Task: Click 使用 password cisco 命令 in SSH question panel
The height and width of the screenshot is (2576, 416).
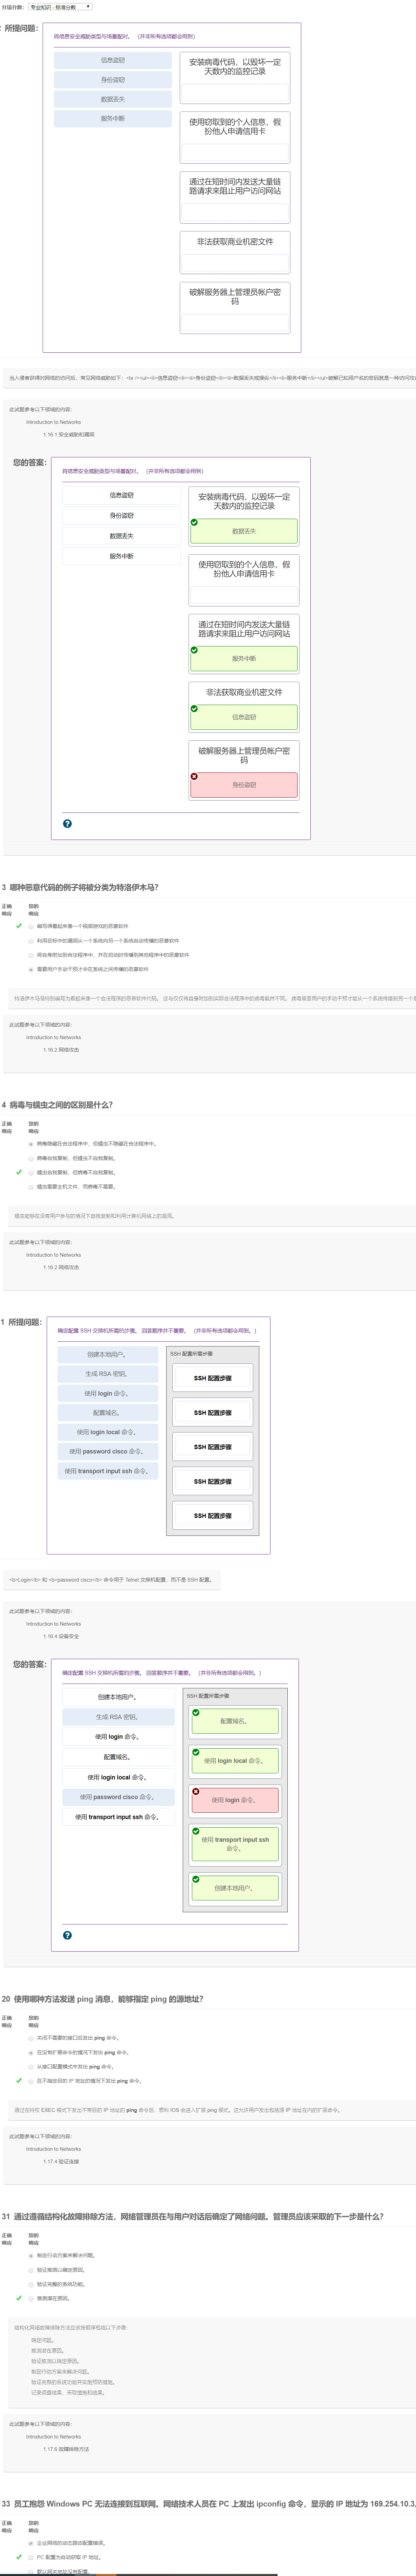Action: pyautogui.click(x=108, y=1451)
